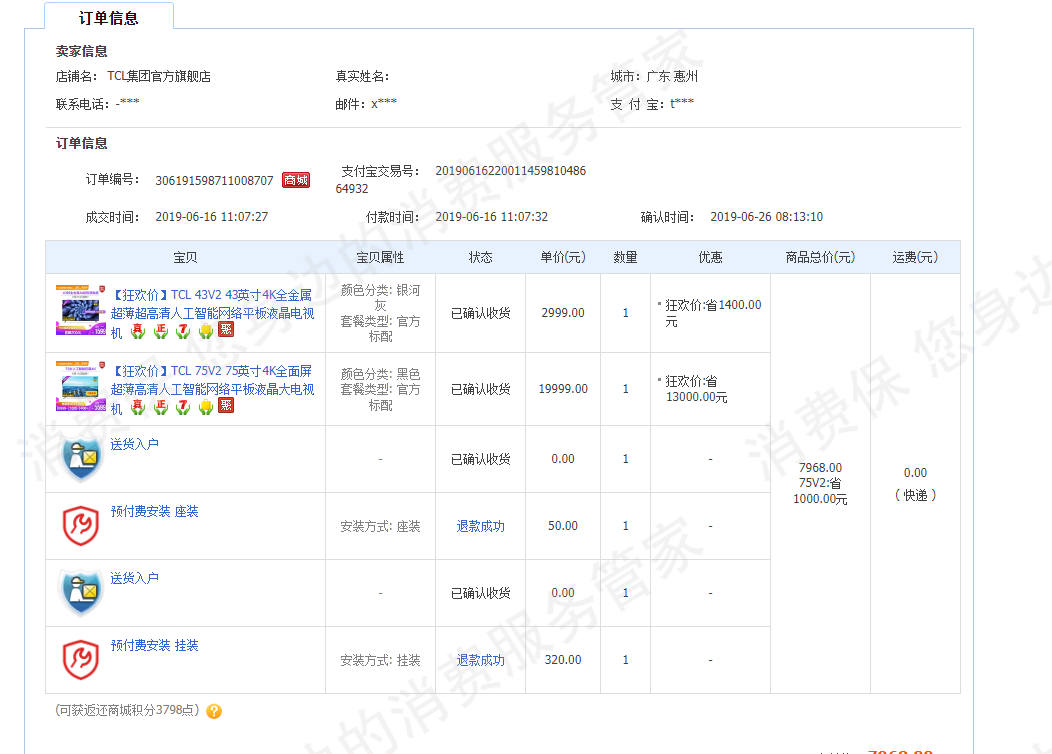Click the red 聚 badge on TCL 75V2

click(x=227, y=406)
